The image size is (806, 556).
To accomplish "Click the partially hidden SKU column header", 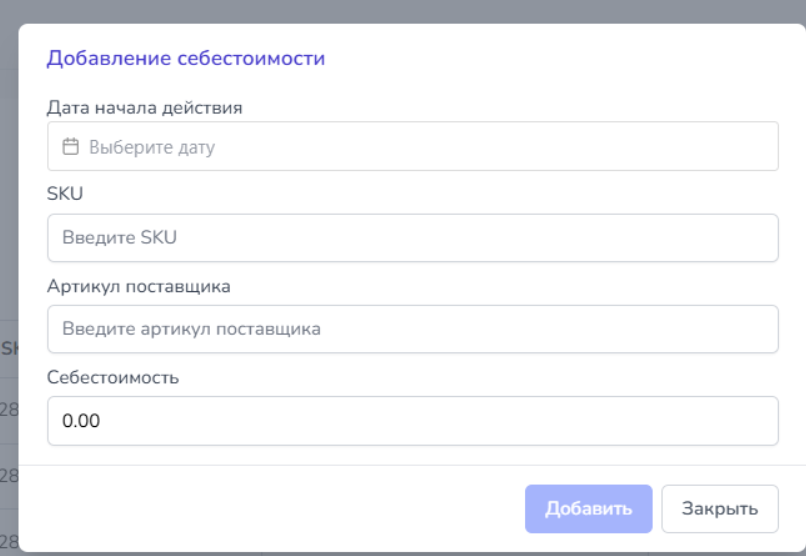I will click(x=8, y=348).
